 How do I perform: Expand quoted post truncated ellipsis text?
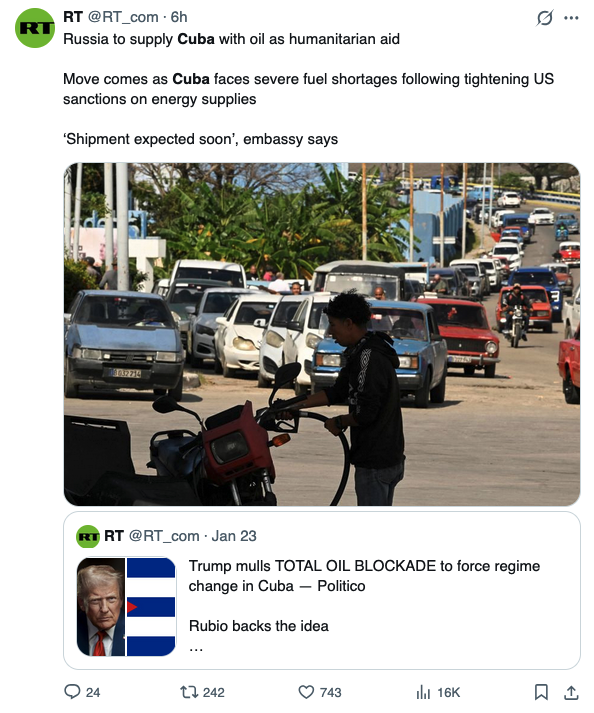(x=196, y=648)
